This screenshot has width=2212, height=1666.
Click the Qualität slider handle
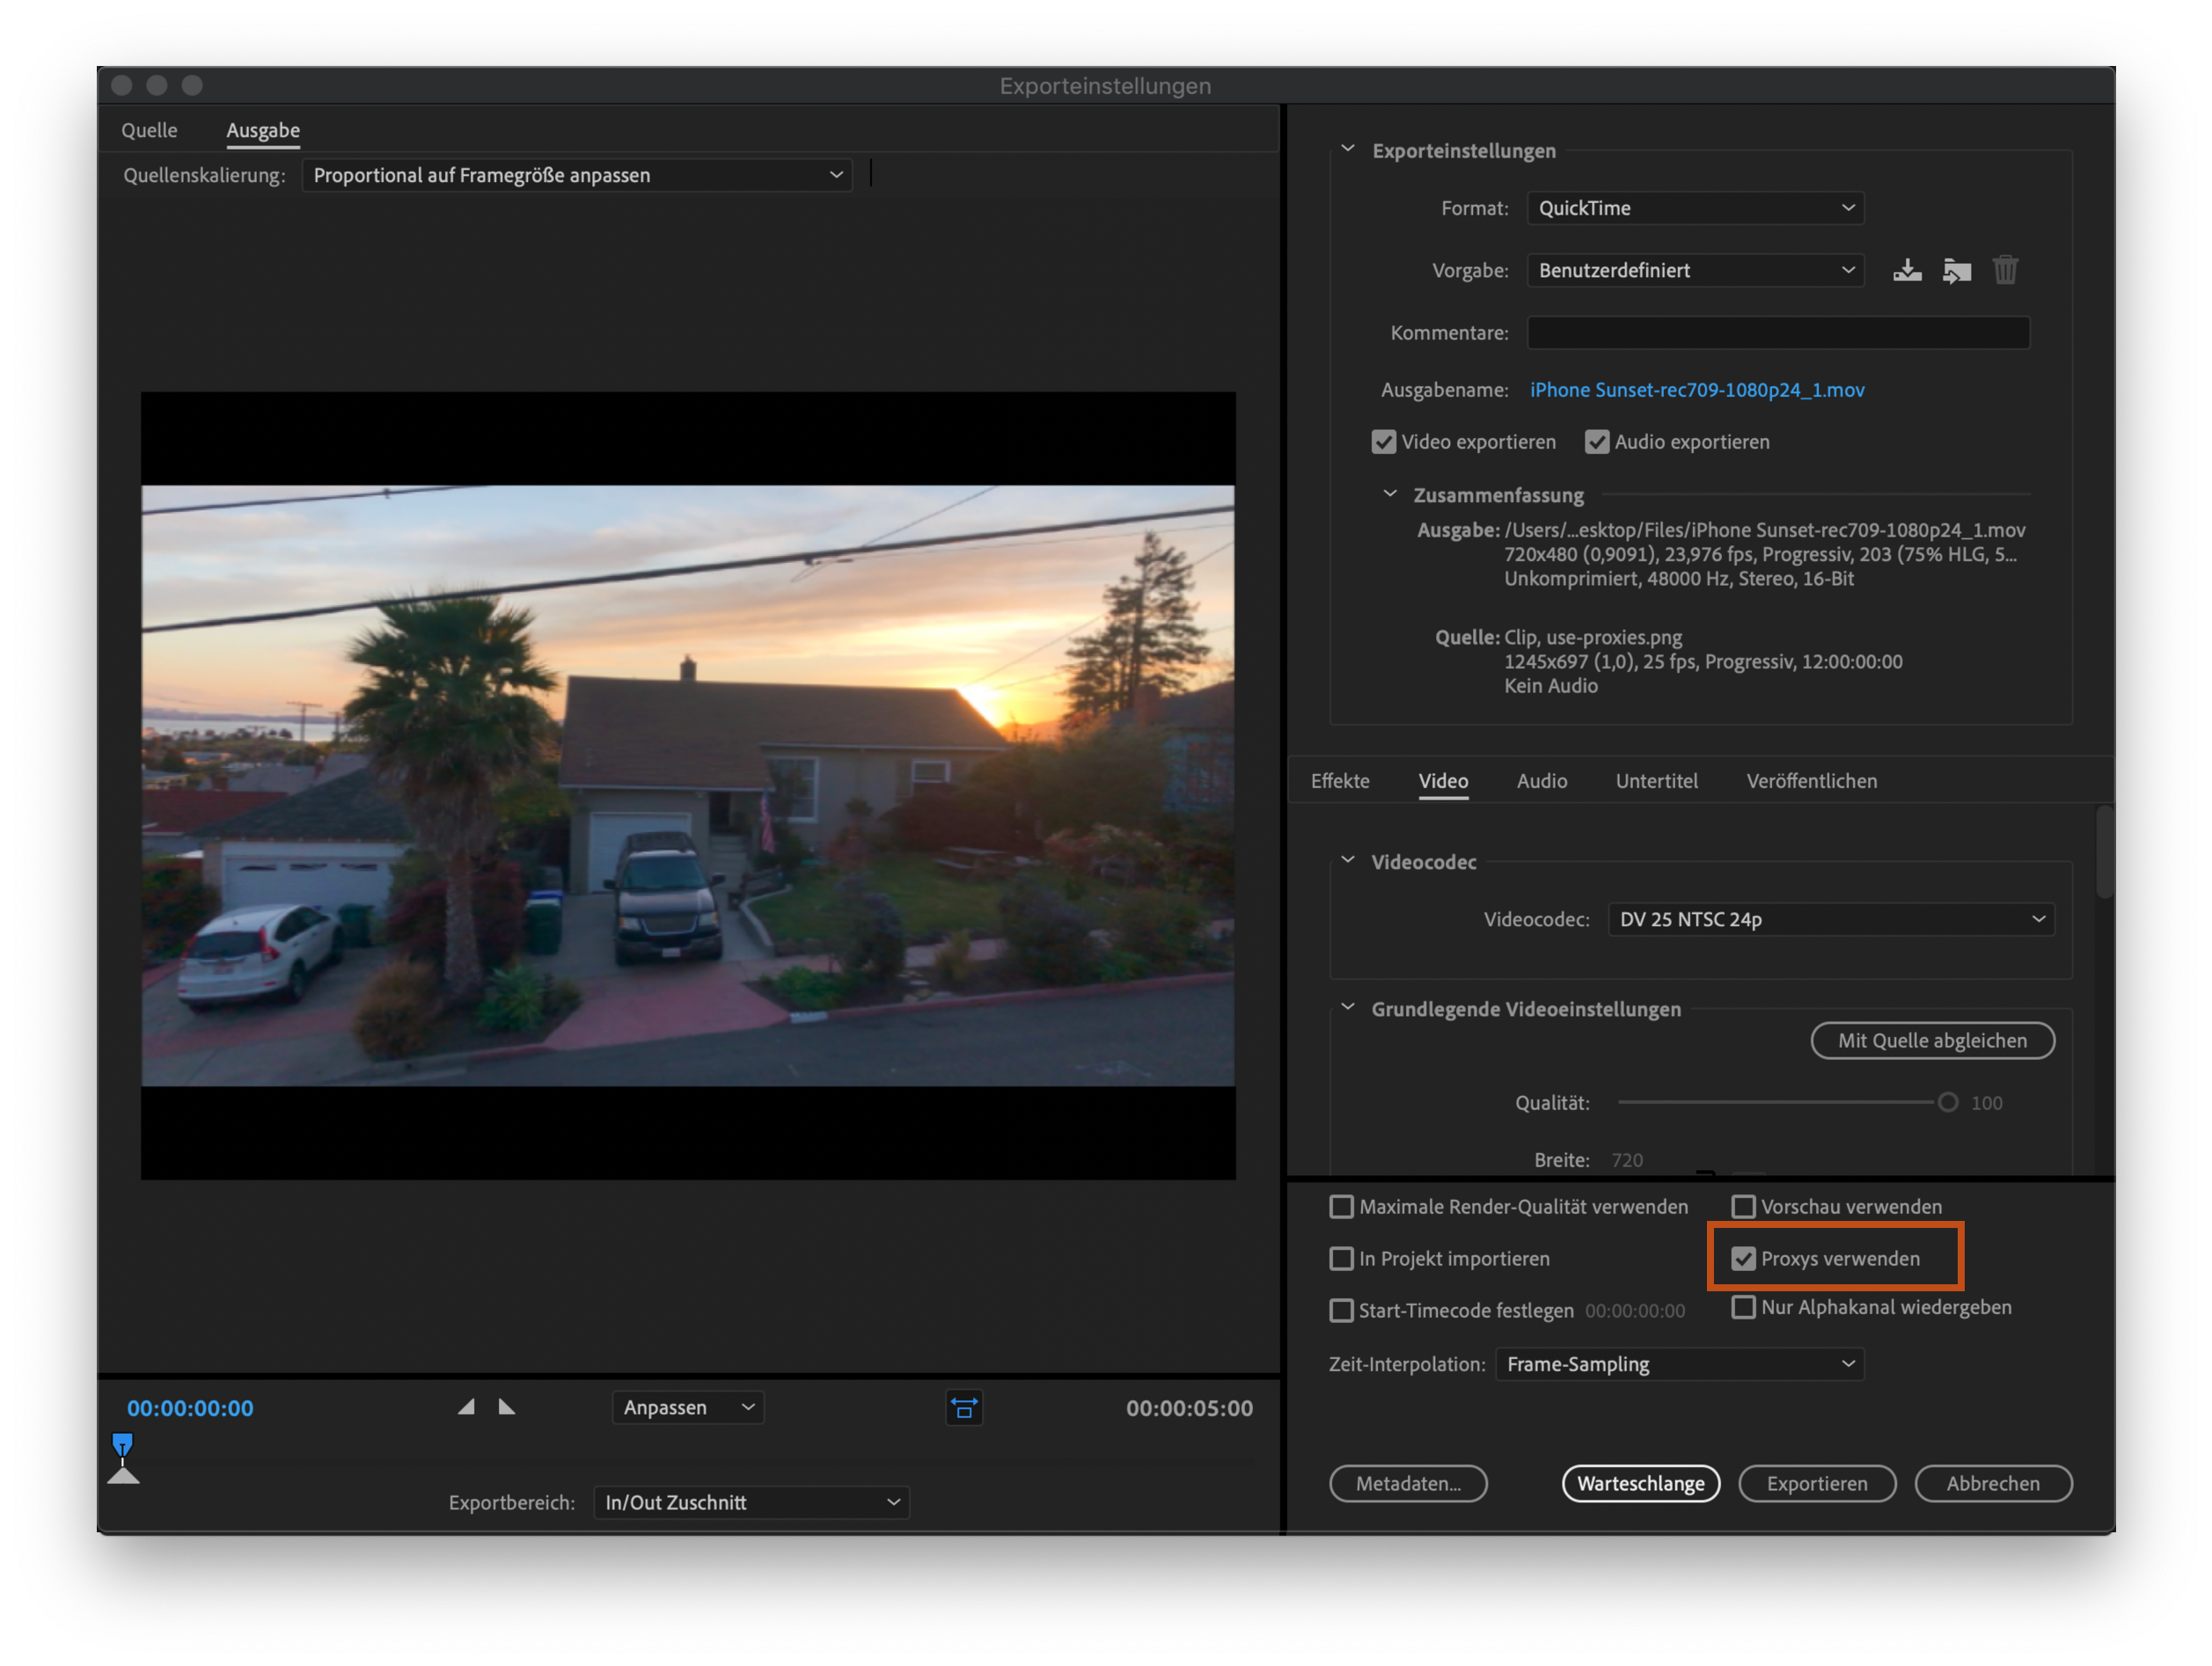(x=1947, y=1102)
